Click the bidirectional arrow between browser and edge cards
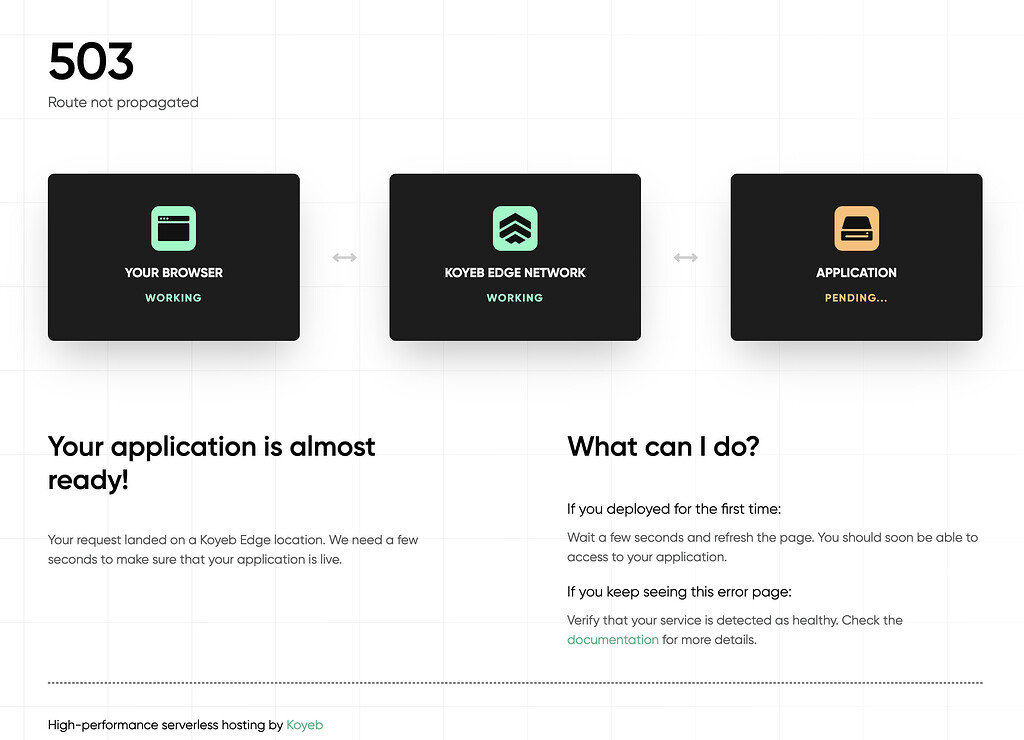1024x740 pixels. coord(344,257)
